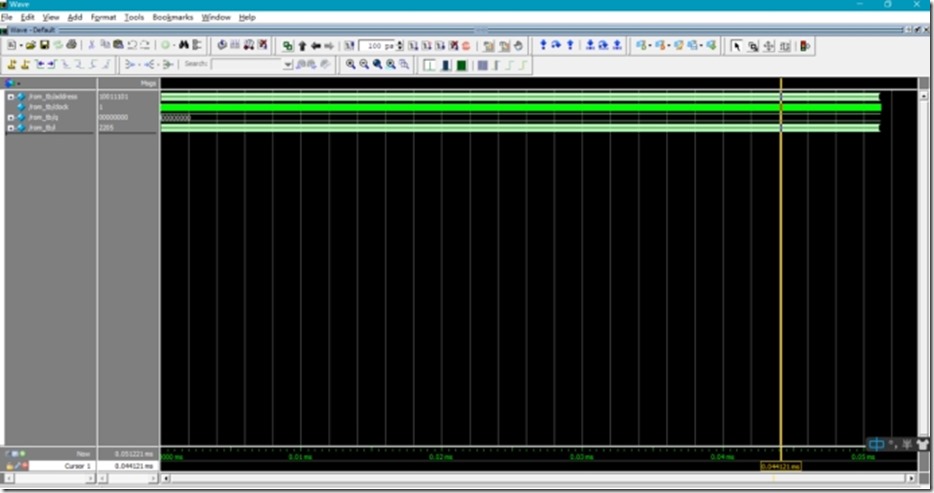
Task: Click the Find binoculars icon
Action: (183, 45)
